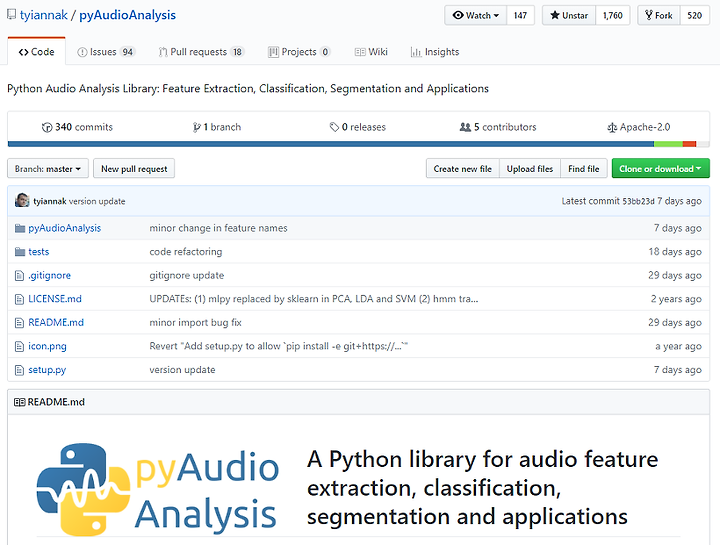Click the repository book icon beside tyiannak
The image size is (720, 545).
point(11,15)
